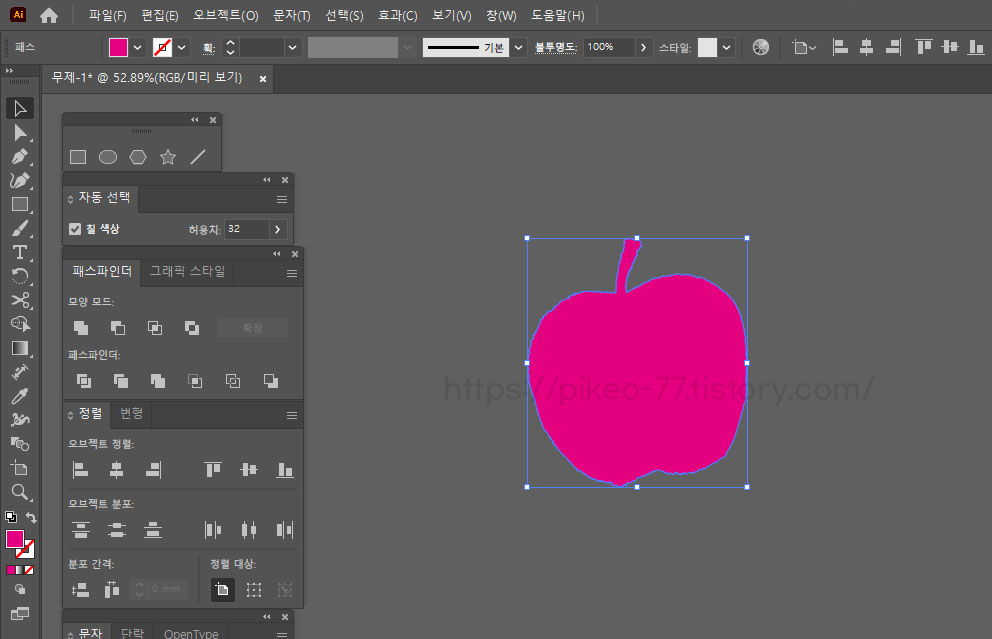
Task: Click the tolerance value field 32
Action: point(247,229)
